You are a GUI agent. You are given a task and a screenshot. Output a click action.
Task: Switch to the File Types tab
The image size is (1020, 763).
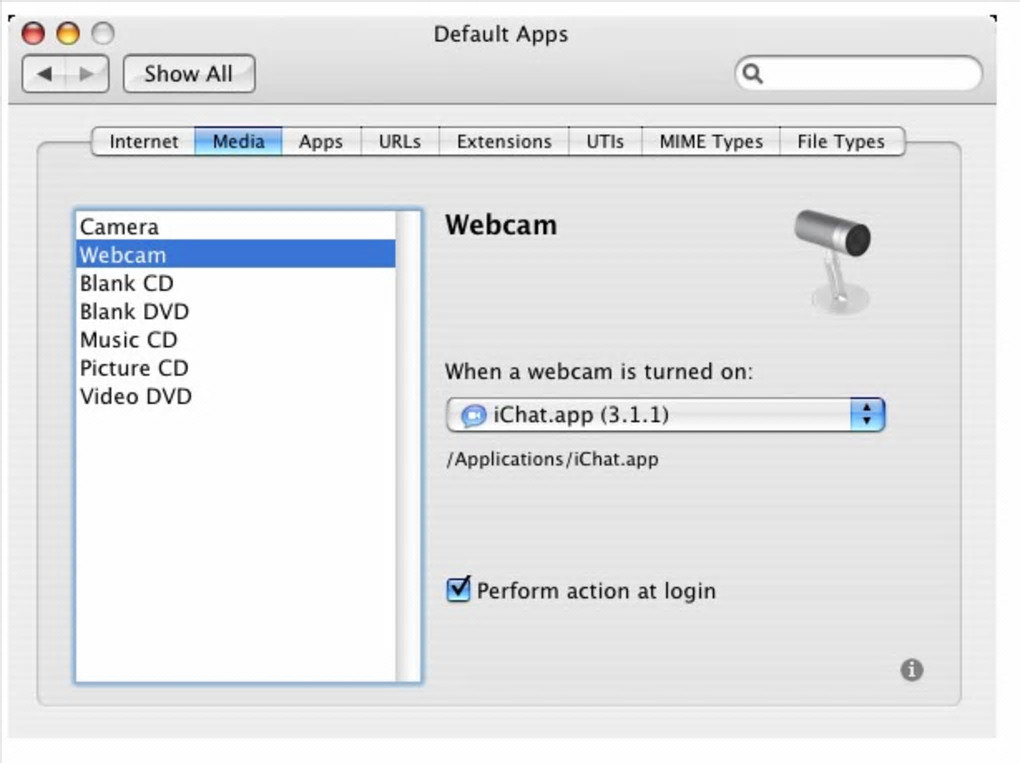[x=841, y=141]
